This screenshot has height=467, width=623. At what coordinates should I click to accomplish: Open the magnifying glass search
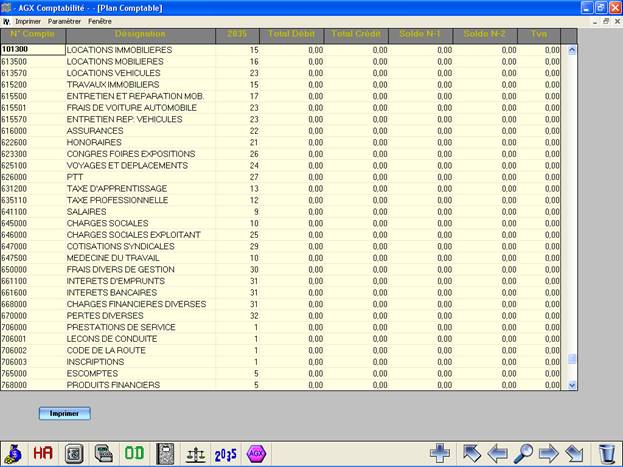click(x=523, y=453)
